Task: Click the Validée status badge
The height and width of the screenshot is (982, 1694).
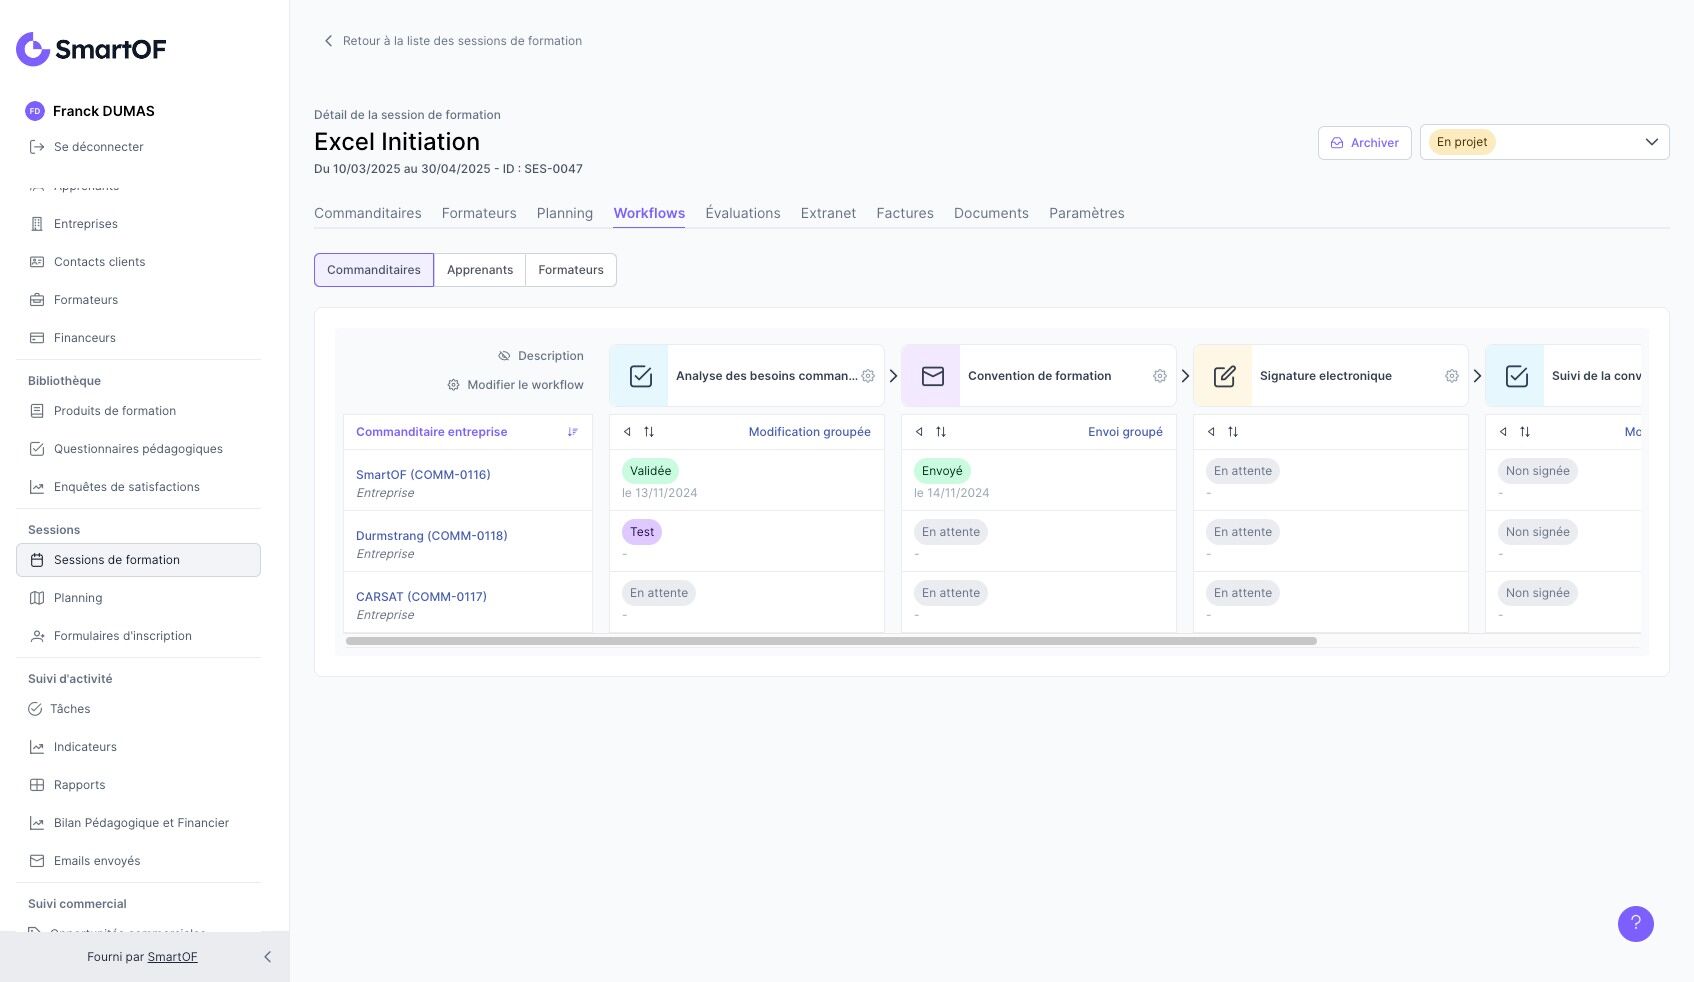Action: pos(650,471)
